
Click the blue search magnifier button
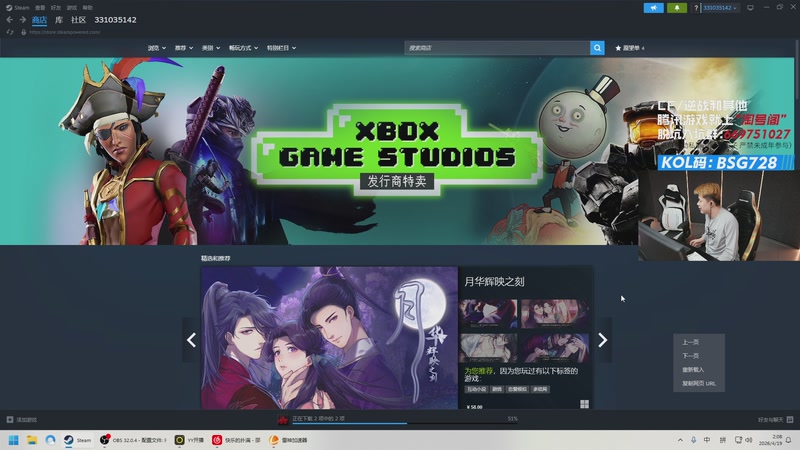[597, 48]
